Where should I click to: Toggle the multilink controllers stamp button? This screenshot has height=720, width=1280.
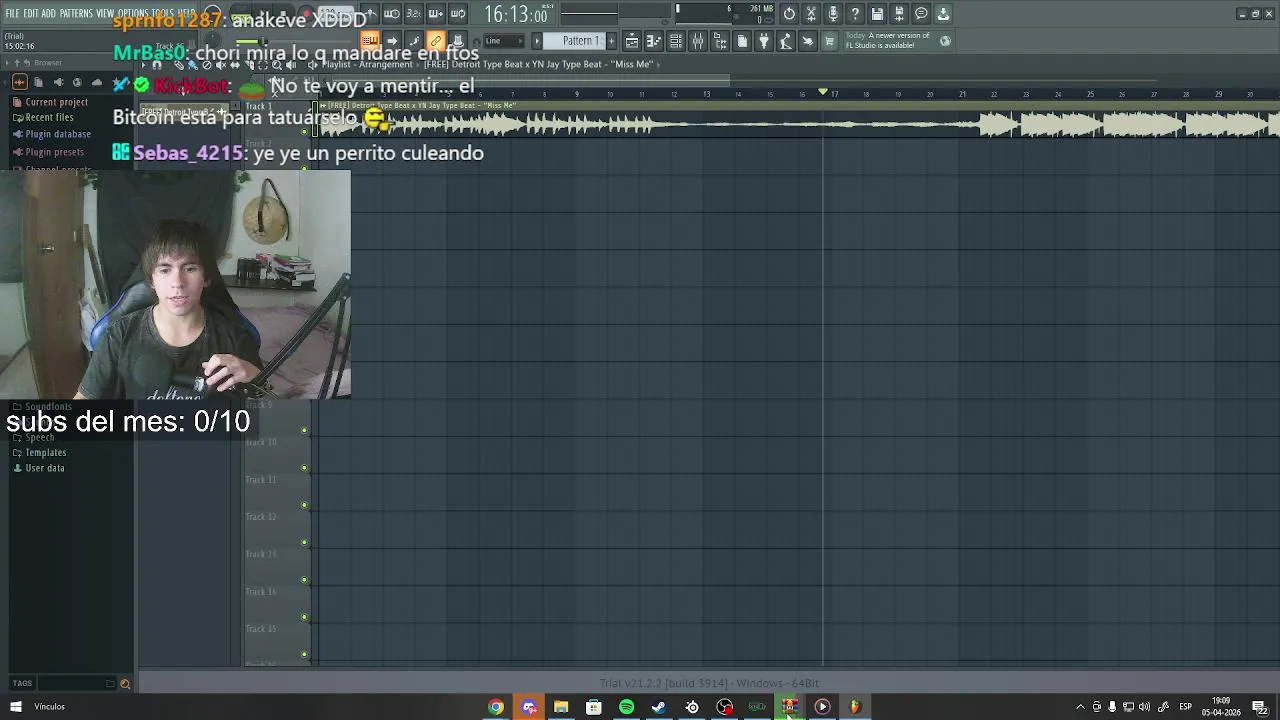pos(458,41)
